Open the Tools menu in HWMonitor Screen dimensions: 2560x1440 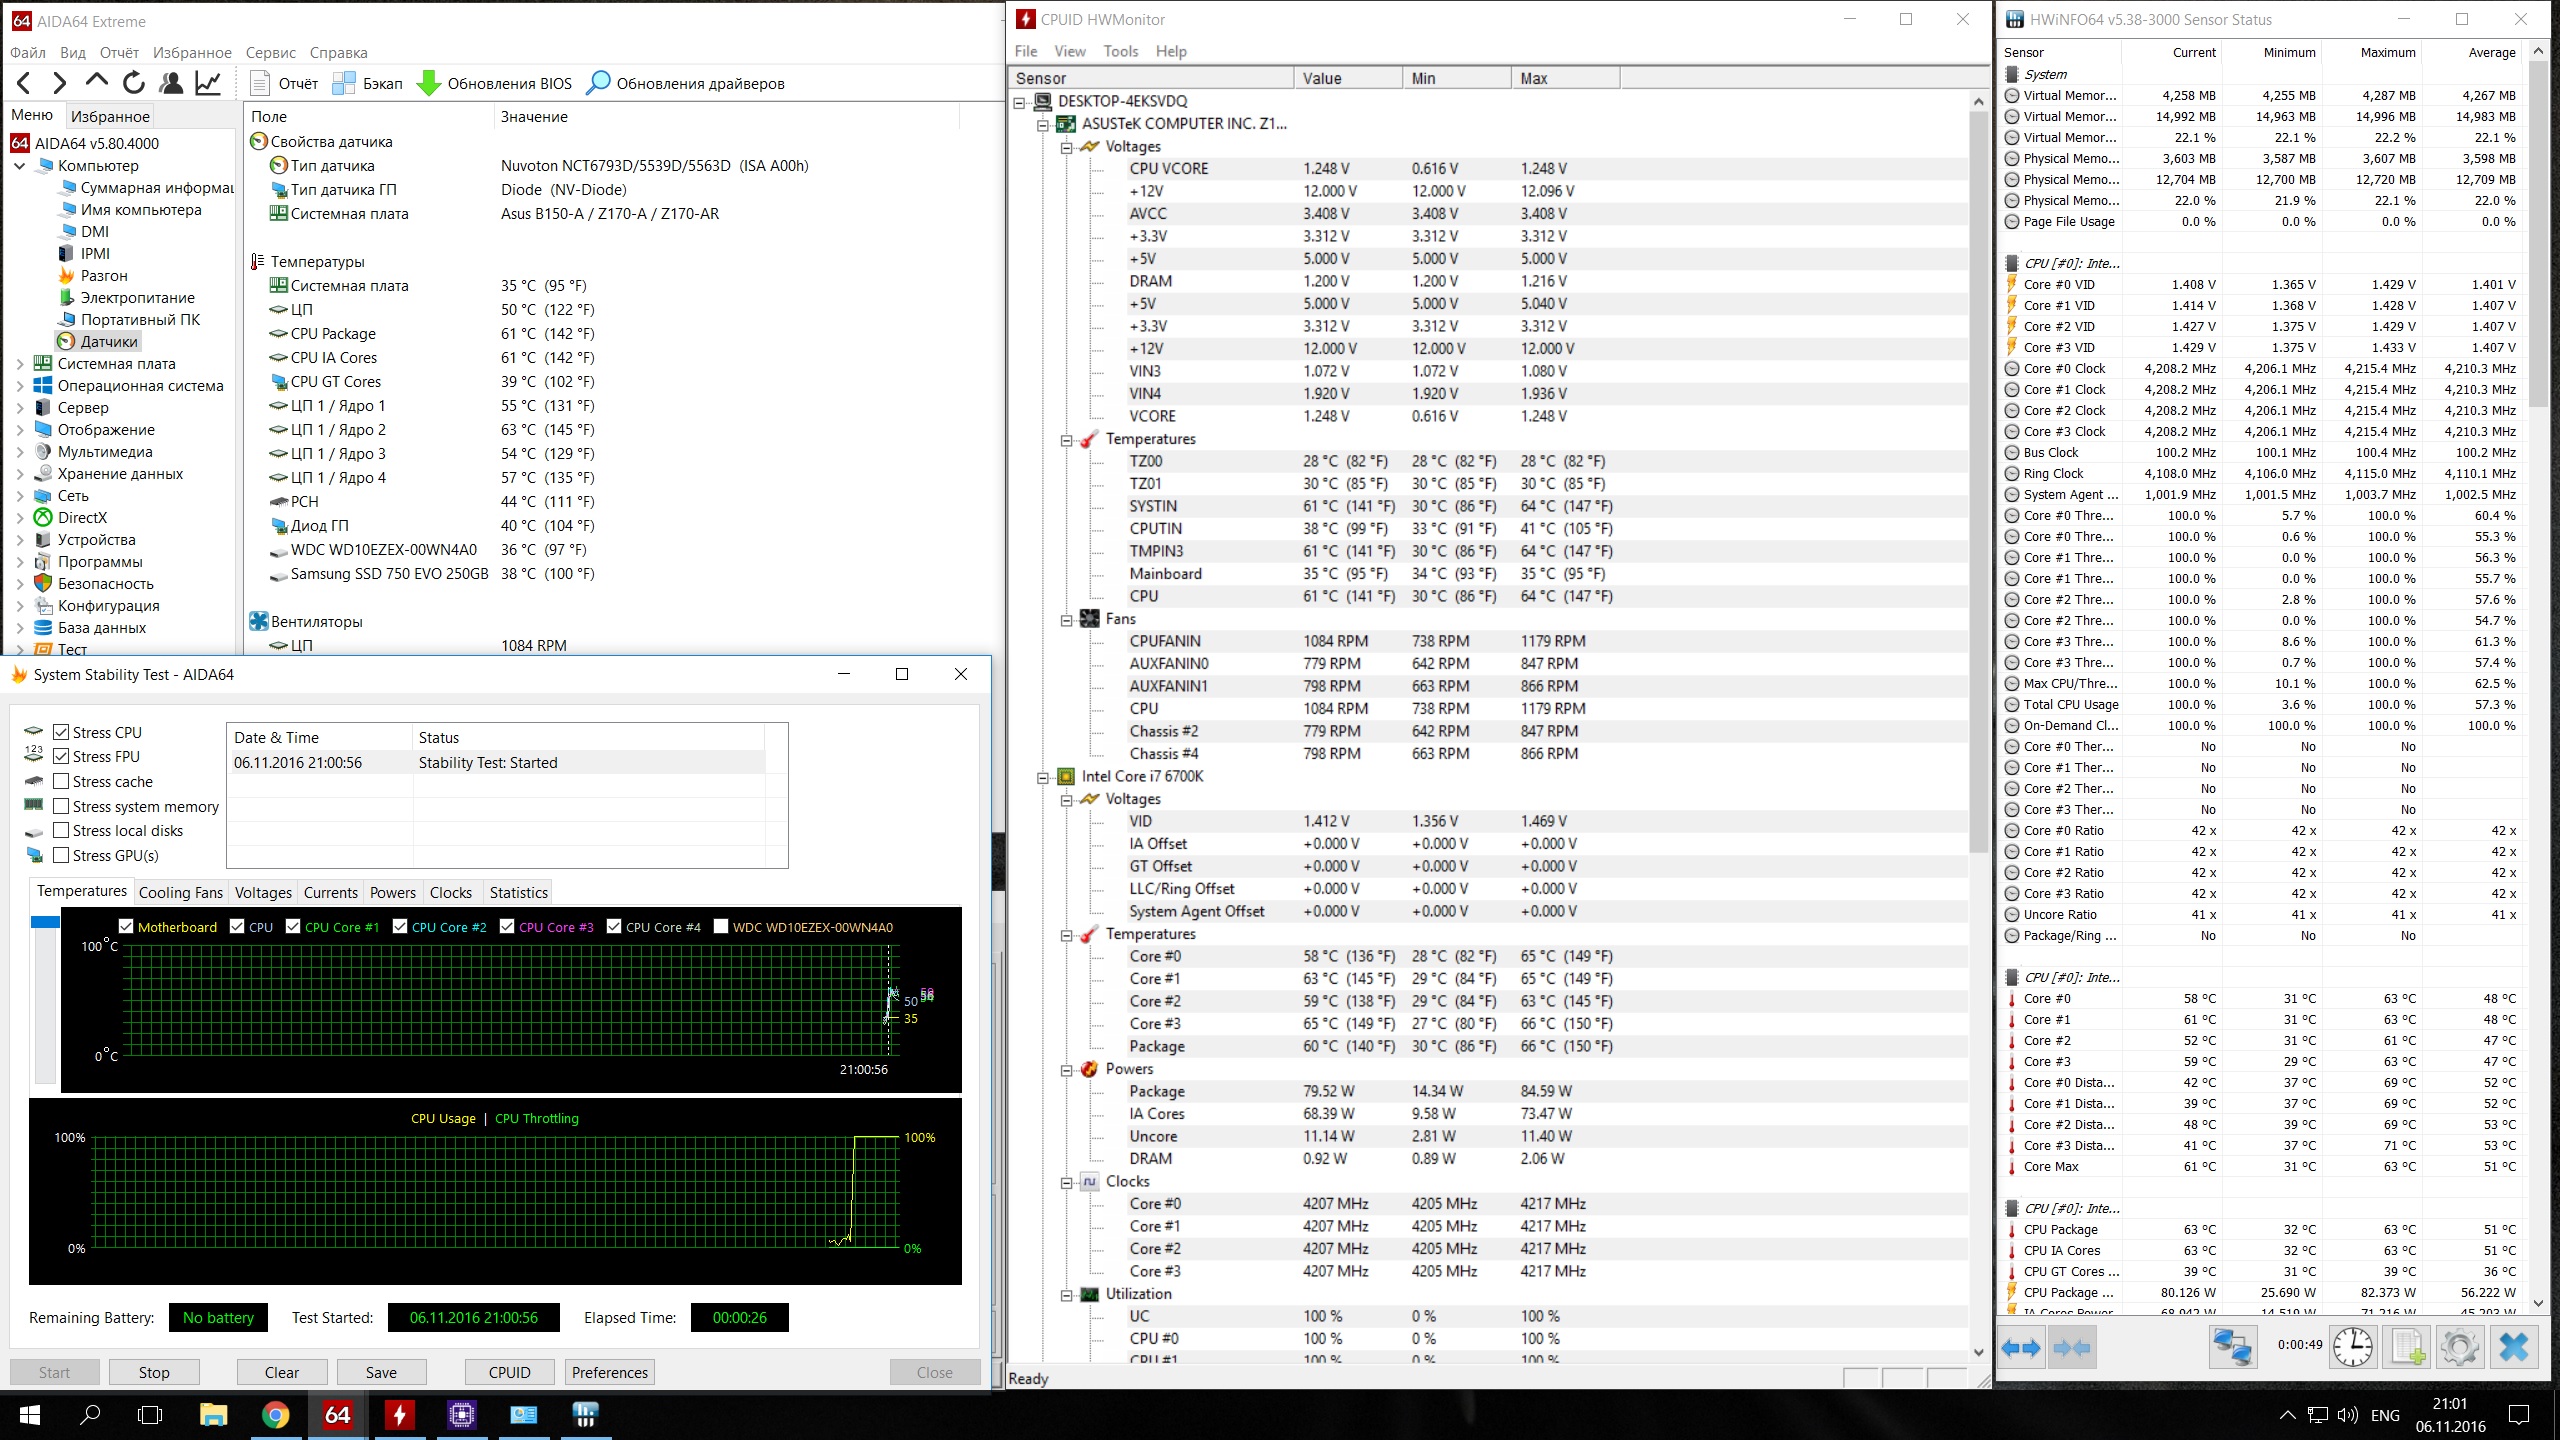[x=1120, y=51]
